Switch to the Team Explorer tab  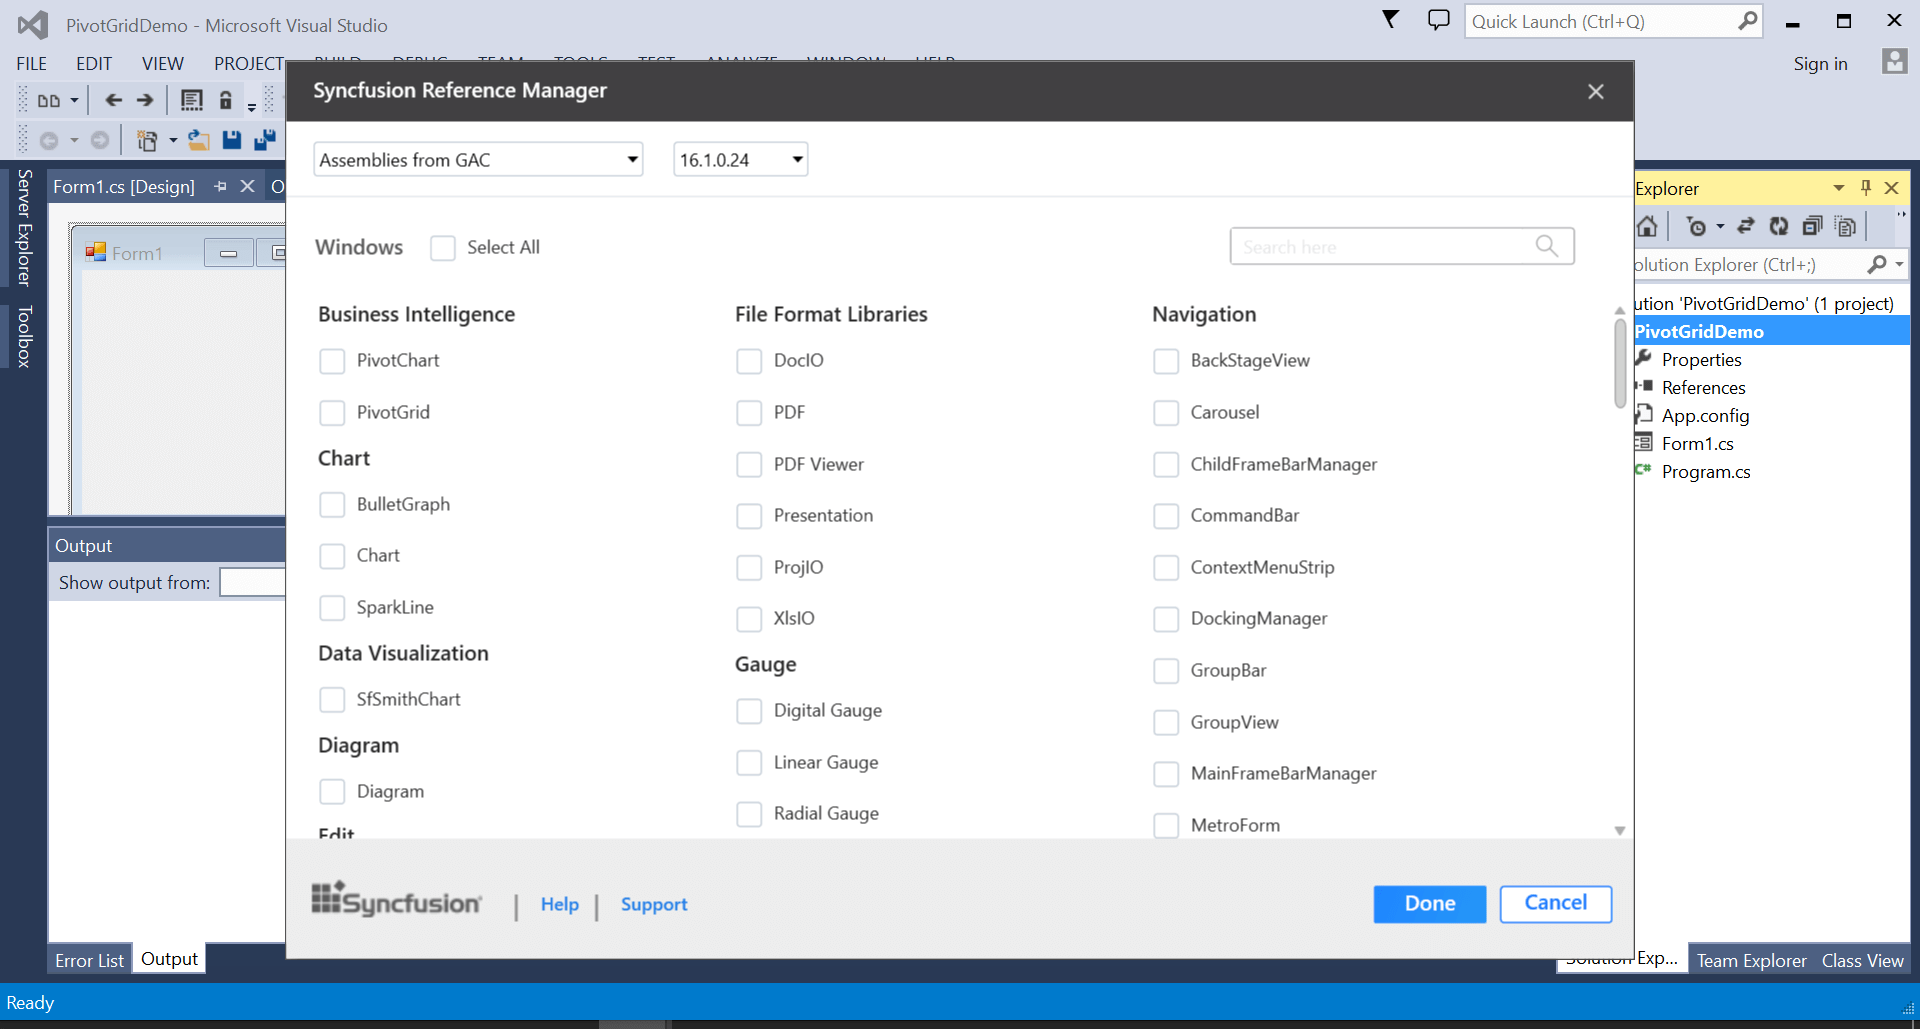click(x=1751, y=960)
